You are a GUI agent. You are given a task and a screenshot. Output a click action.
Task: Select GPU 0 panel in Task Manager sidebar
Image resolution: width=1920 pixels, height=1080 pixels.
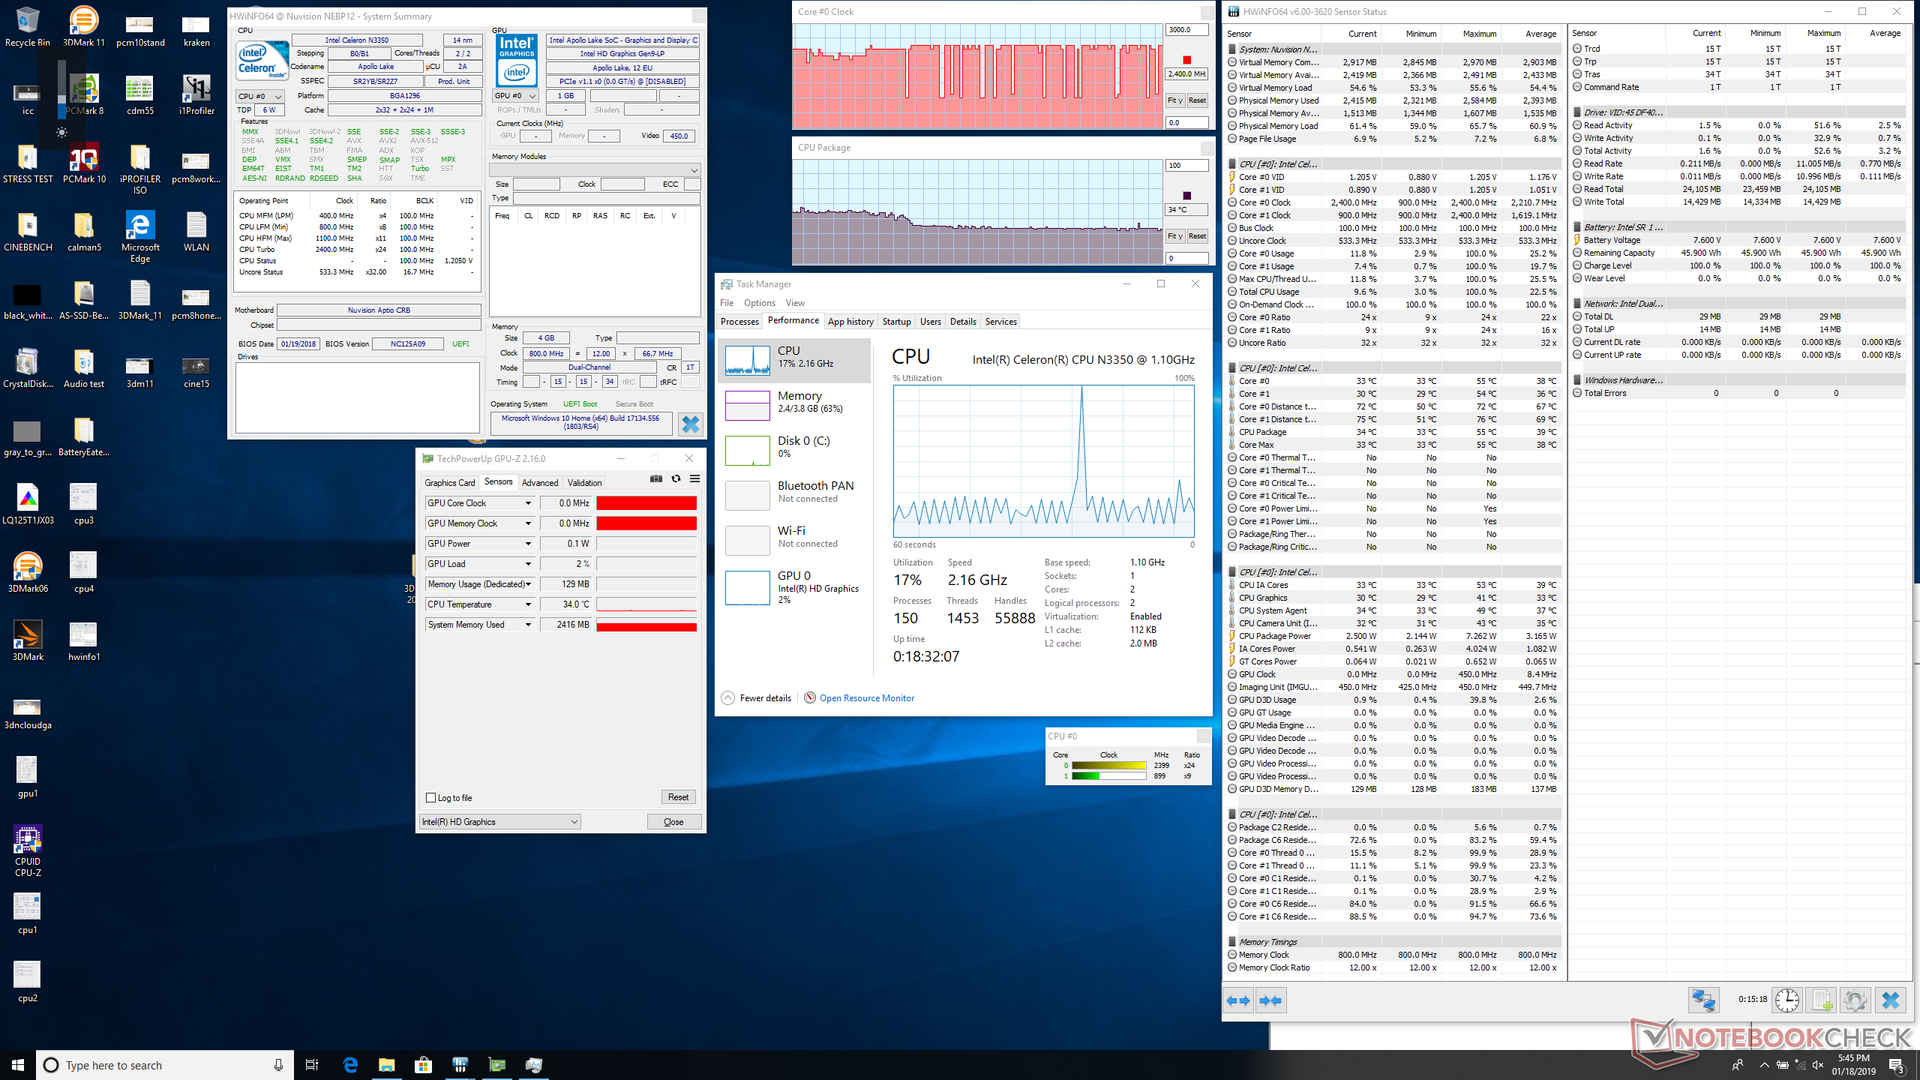coord(795,587)
